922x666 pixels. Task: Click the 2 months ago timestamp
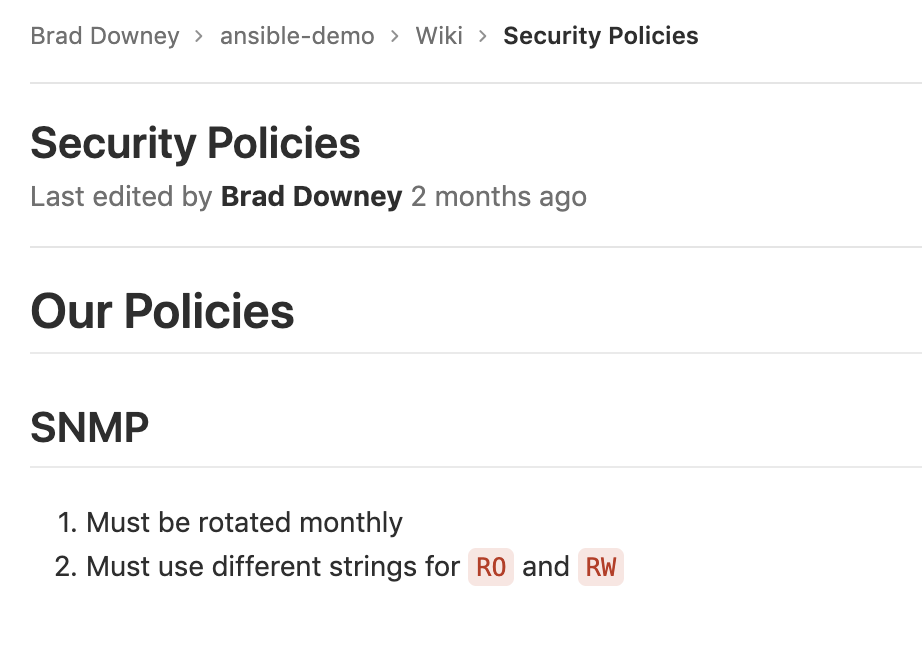point(498,196)
